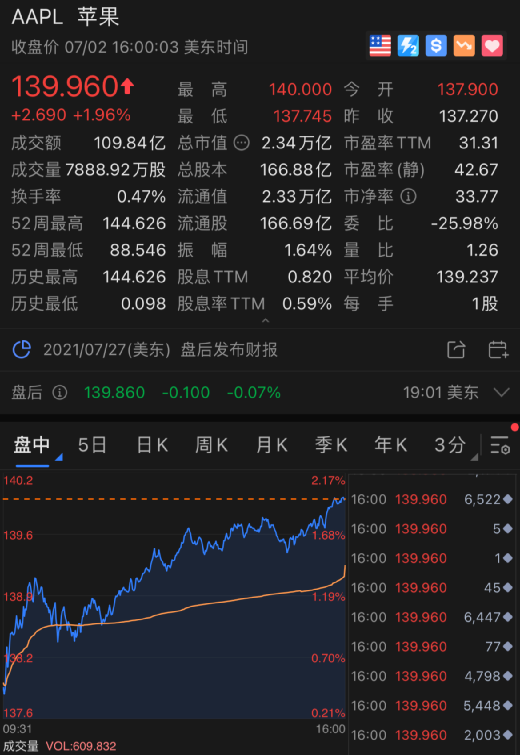Image resolution: width=520 pixels, height=755 pixels.
Task: Tap the US flag market icon
Action: 380,46
